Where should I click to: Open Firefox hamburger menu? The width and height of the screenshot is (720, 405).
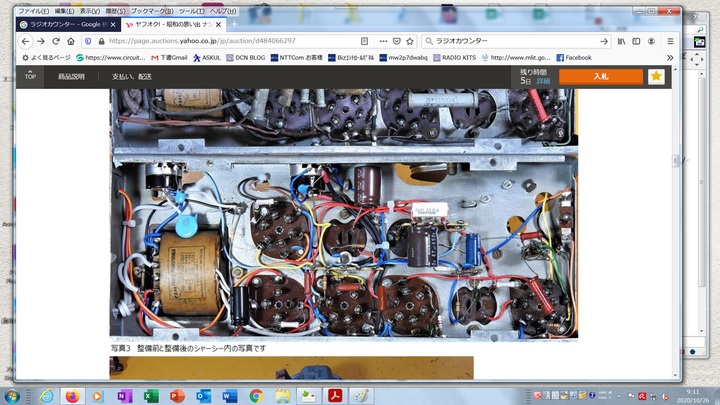click(669, 41)
